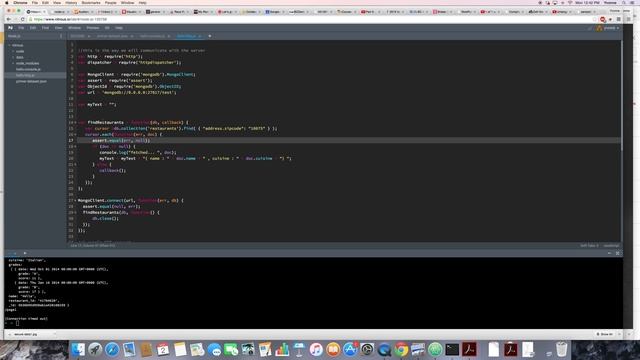Screen dimensions: 640x360
Task: Open the Nitrous logo menu
Action: pos(10,28)
